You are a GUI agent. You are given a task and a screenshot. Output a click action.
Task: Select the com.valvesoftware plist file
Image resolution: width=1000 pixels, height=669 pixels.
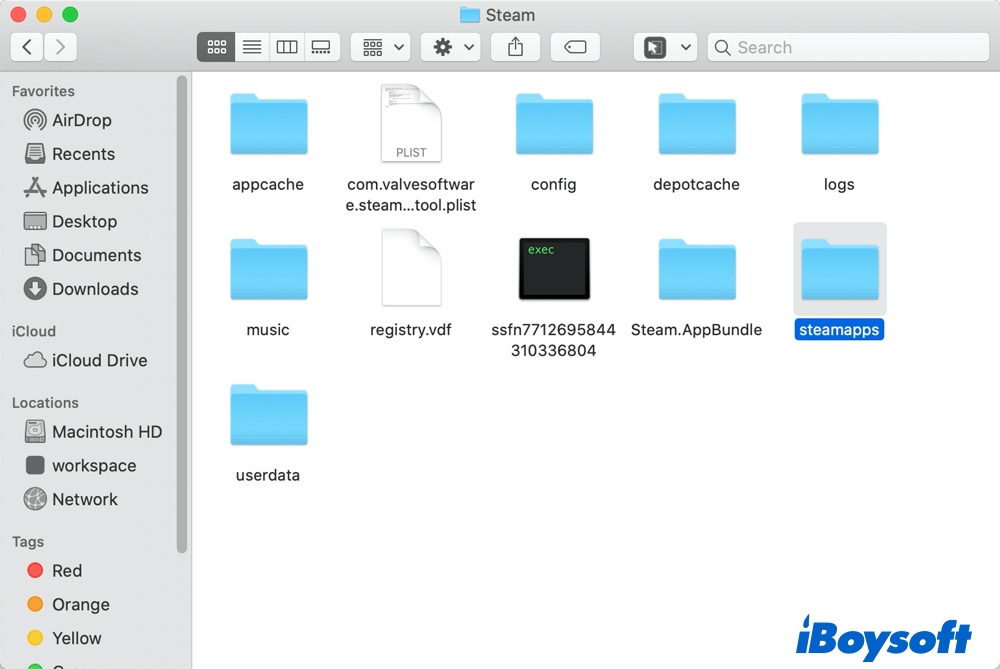[x=411, y=124]
